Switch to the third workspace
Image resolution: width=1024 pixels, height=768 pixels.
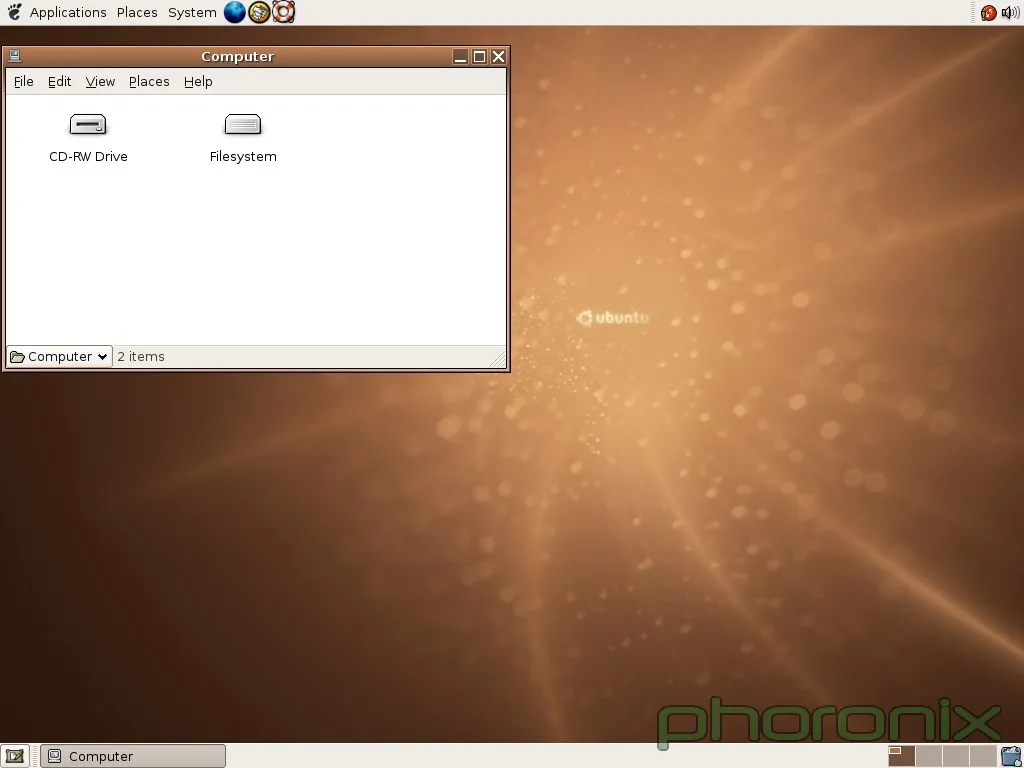coord(955,756)
